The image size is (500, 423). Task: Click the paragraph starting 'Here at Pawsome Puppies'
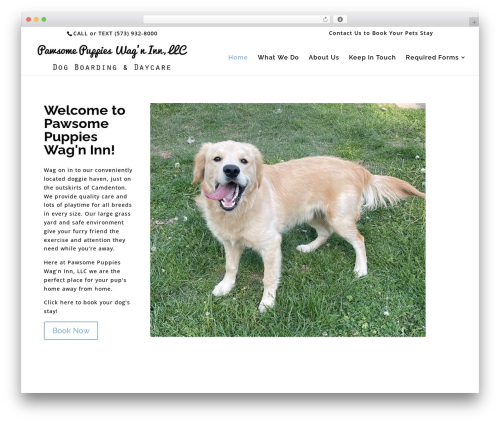tap(85, 276)
